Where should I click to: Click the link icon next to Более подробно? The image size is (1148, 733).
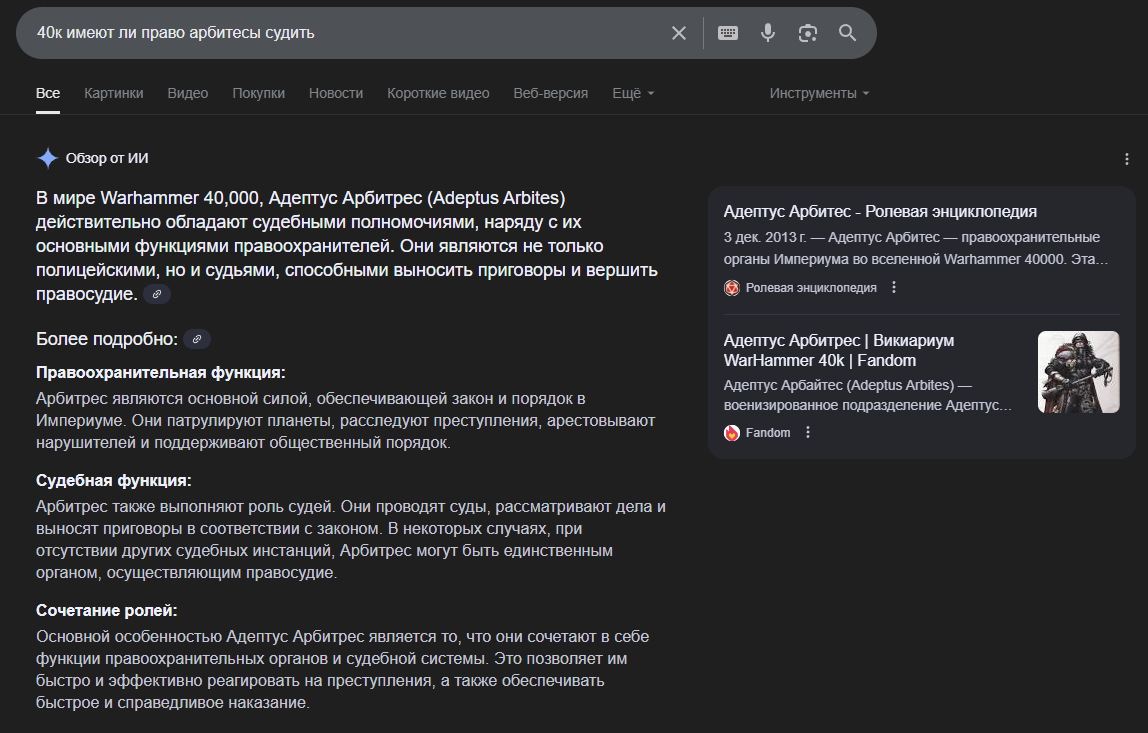pos(196,339)
